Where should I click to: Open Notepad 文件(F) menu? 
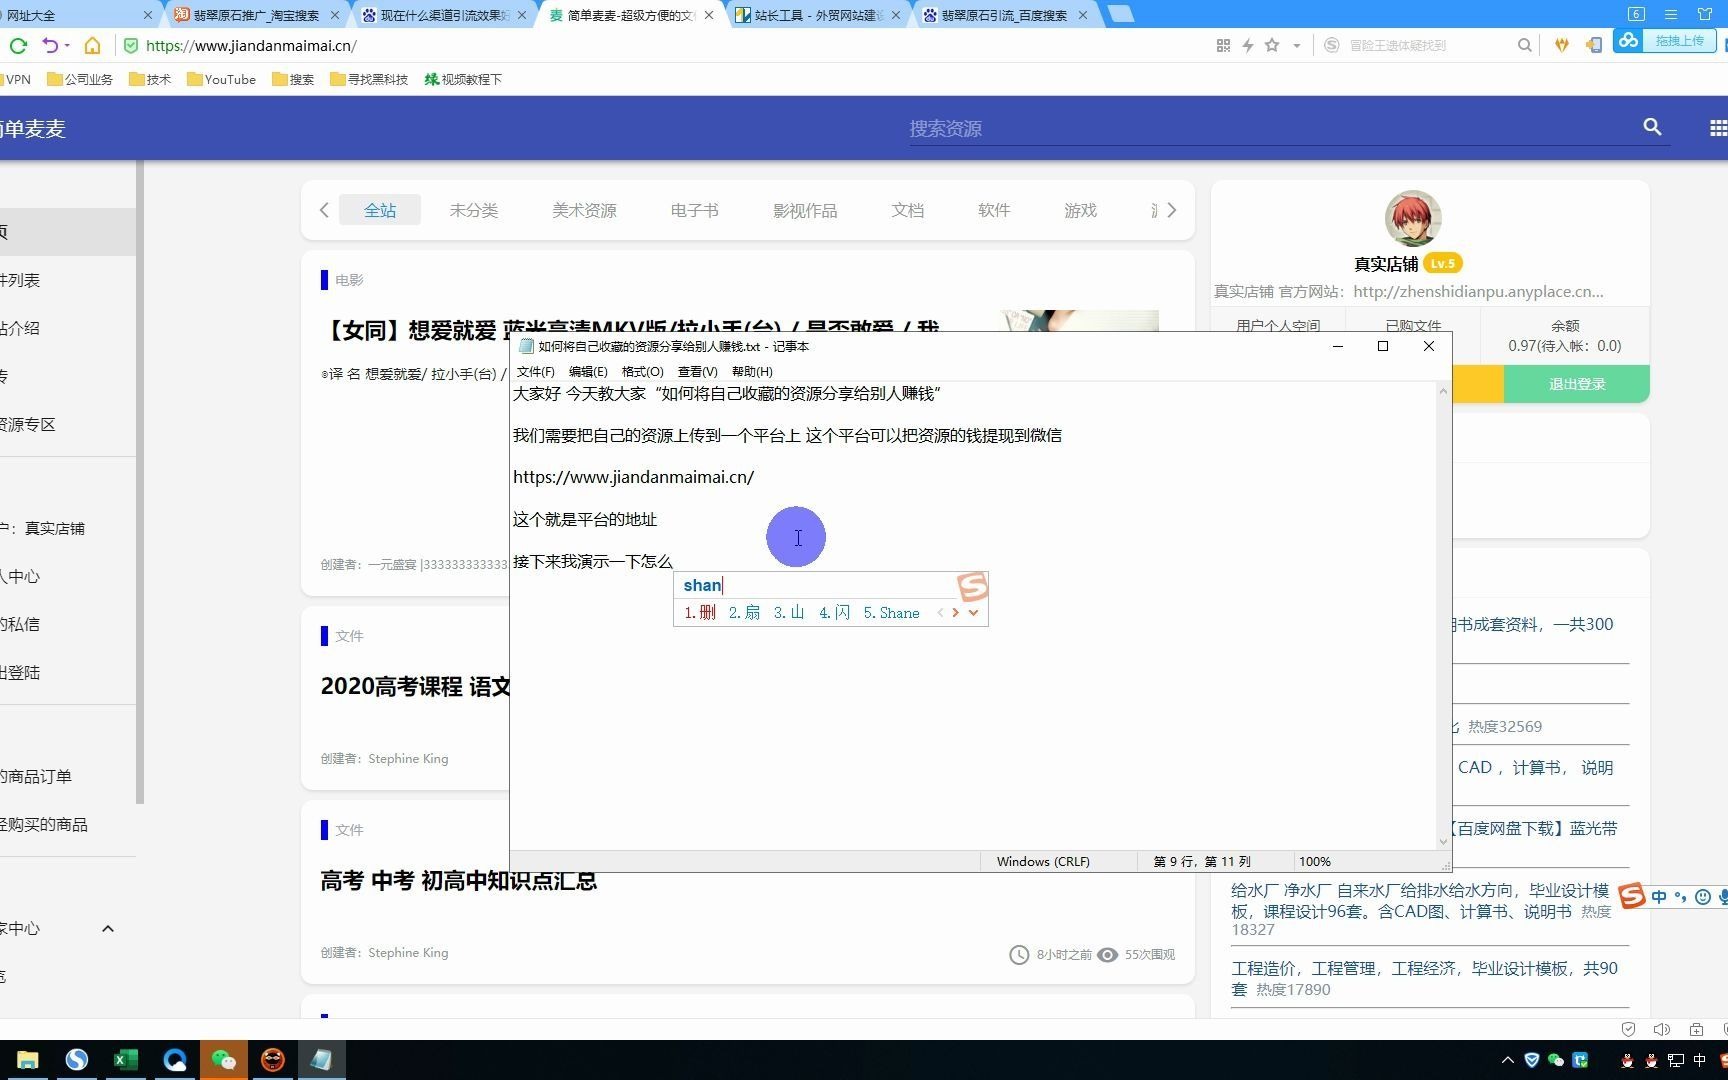(x=535, y=371)
